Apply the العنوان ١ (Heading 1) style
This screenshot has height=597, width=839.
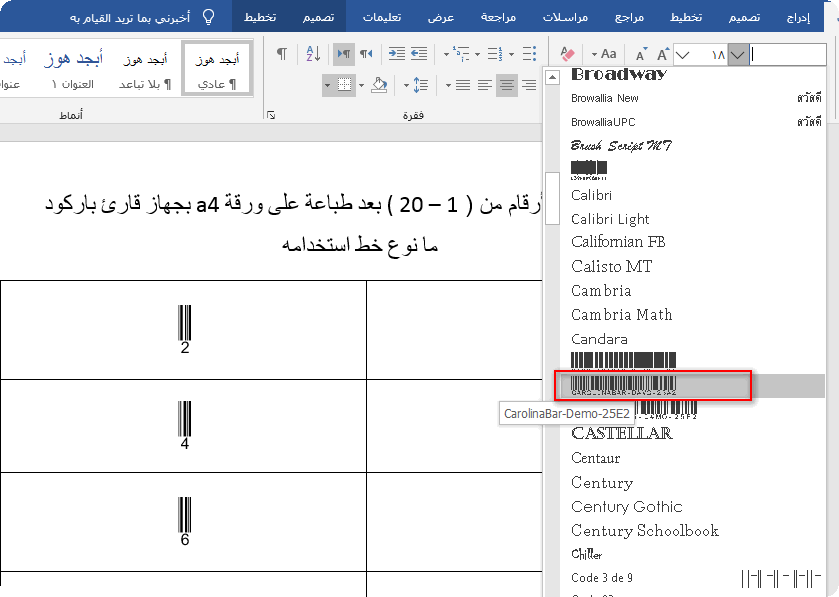click(x=73, y=70)
